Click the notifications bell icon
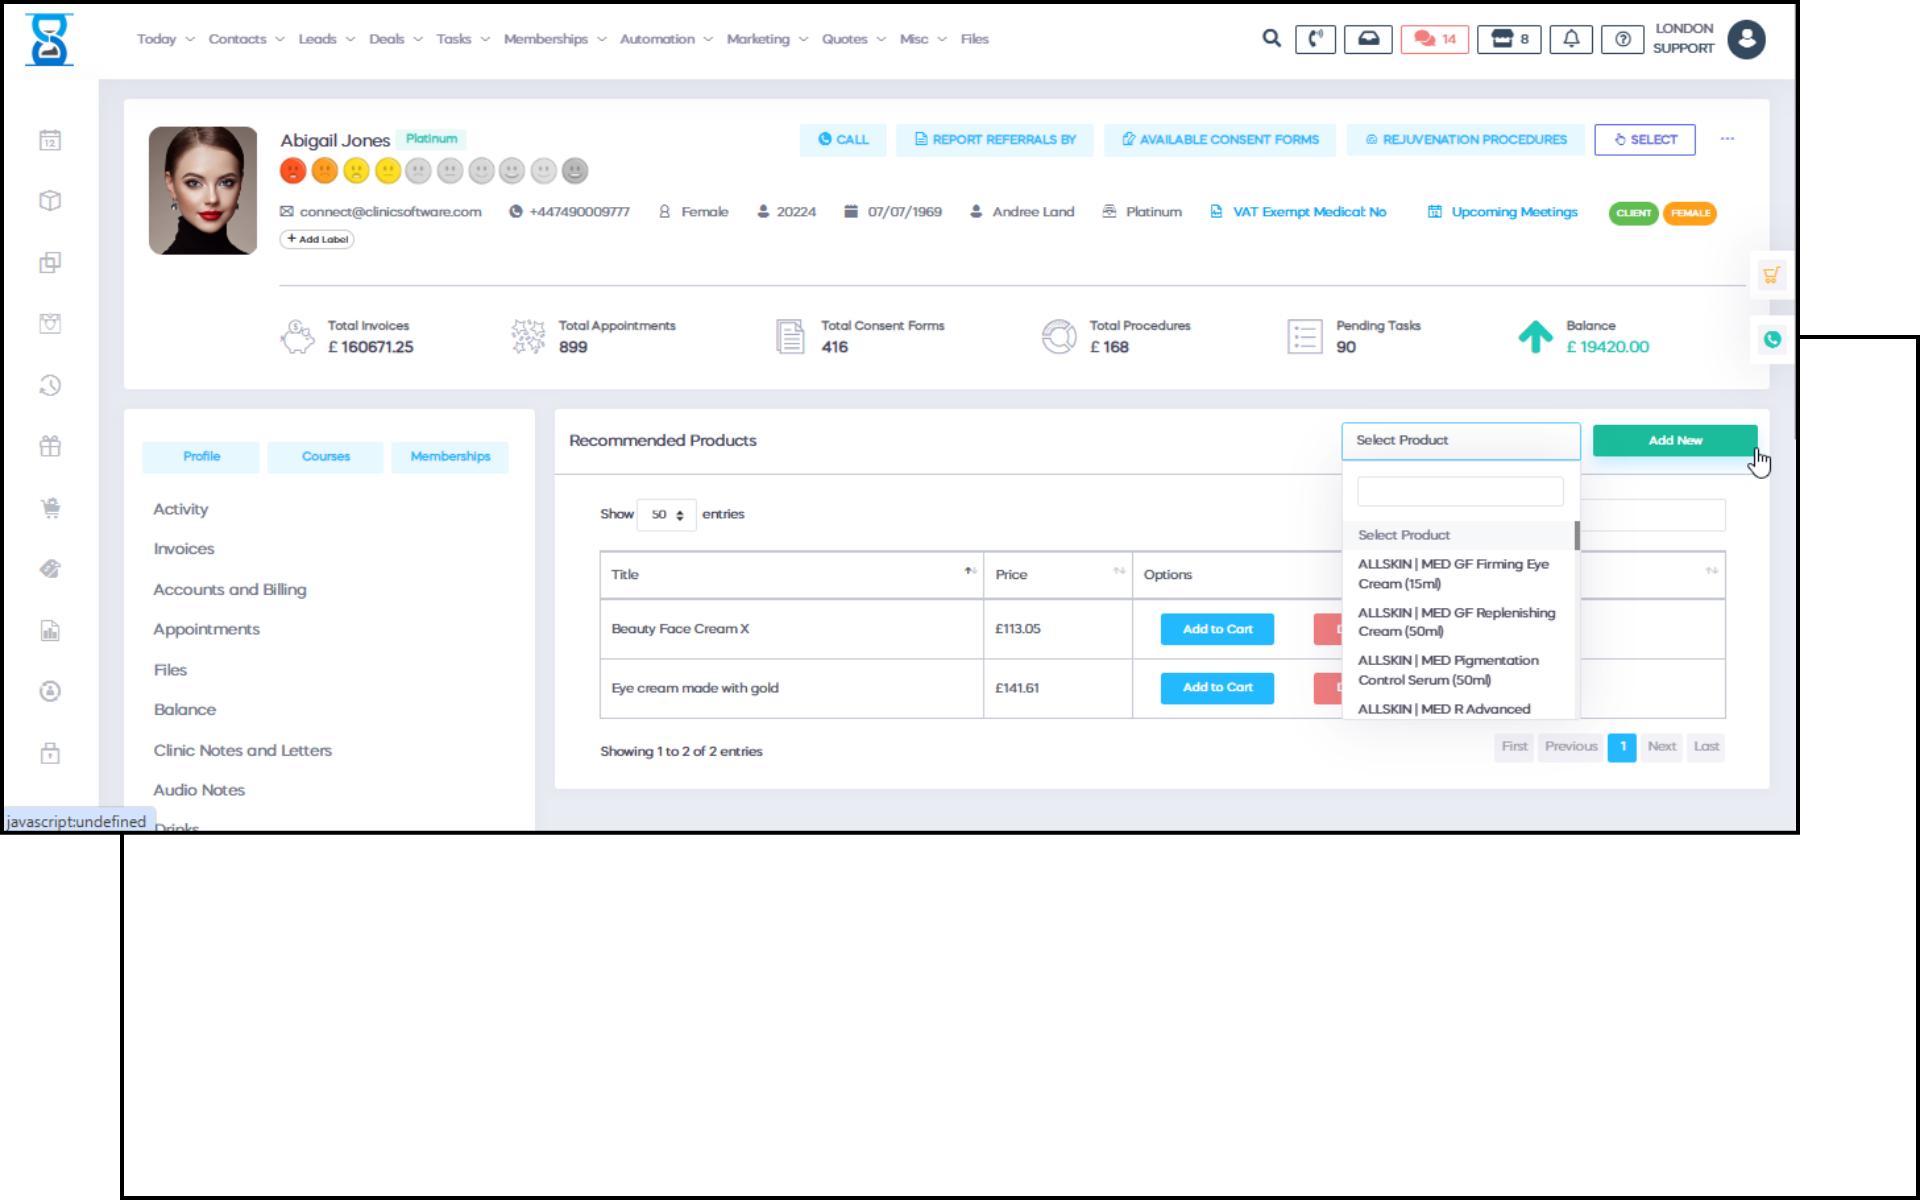Image resolution: width=1920 pixels, height=1200 pixels. point(1571,39)
